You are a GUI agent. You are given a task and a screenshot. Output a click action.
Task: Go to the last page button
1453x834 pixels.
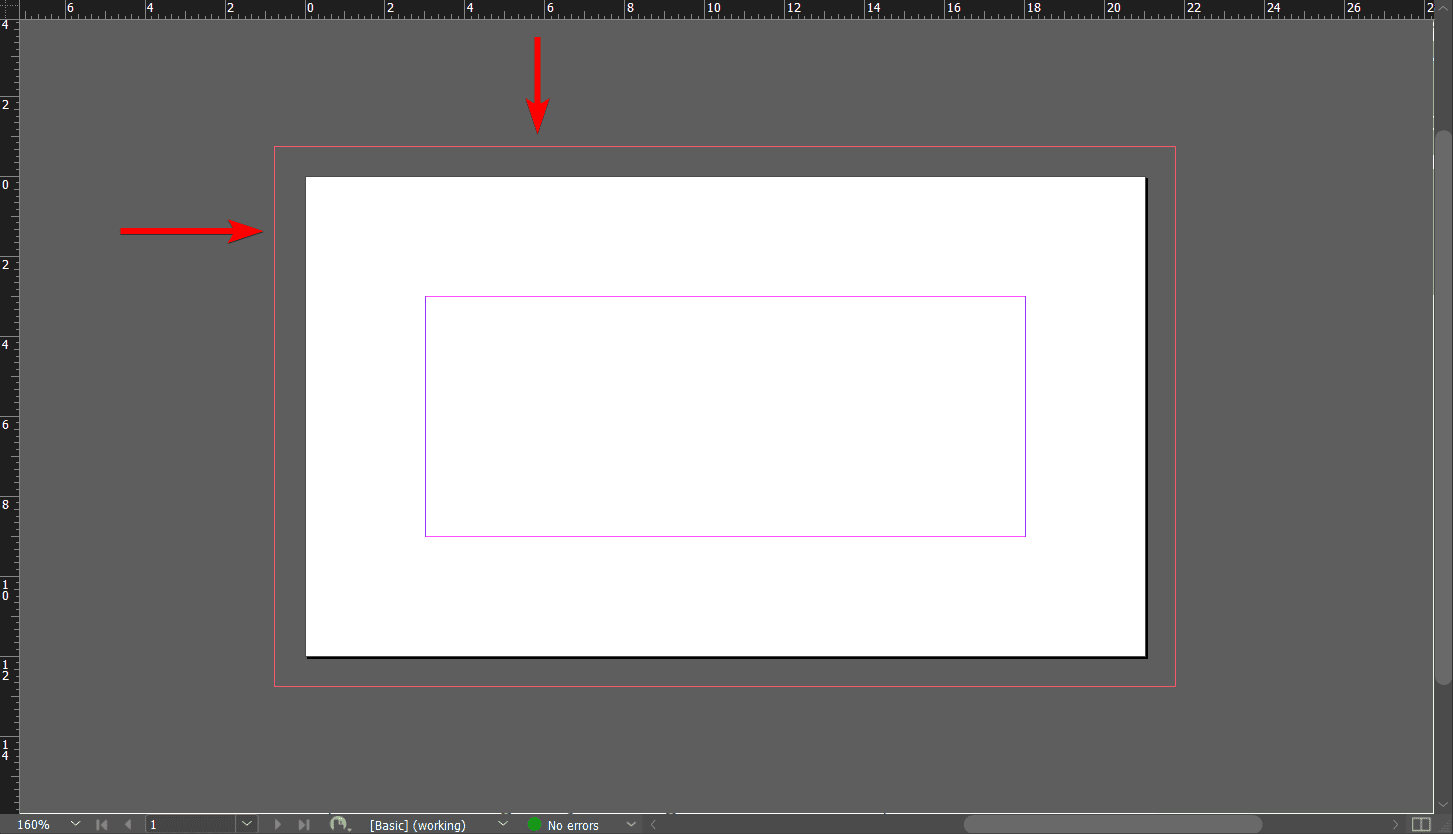coord(304,825)
